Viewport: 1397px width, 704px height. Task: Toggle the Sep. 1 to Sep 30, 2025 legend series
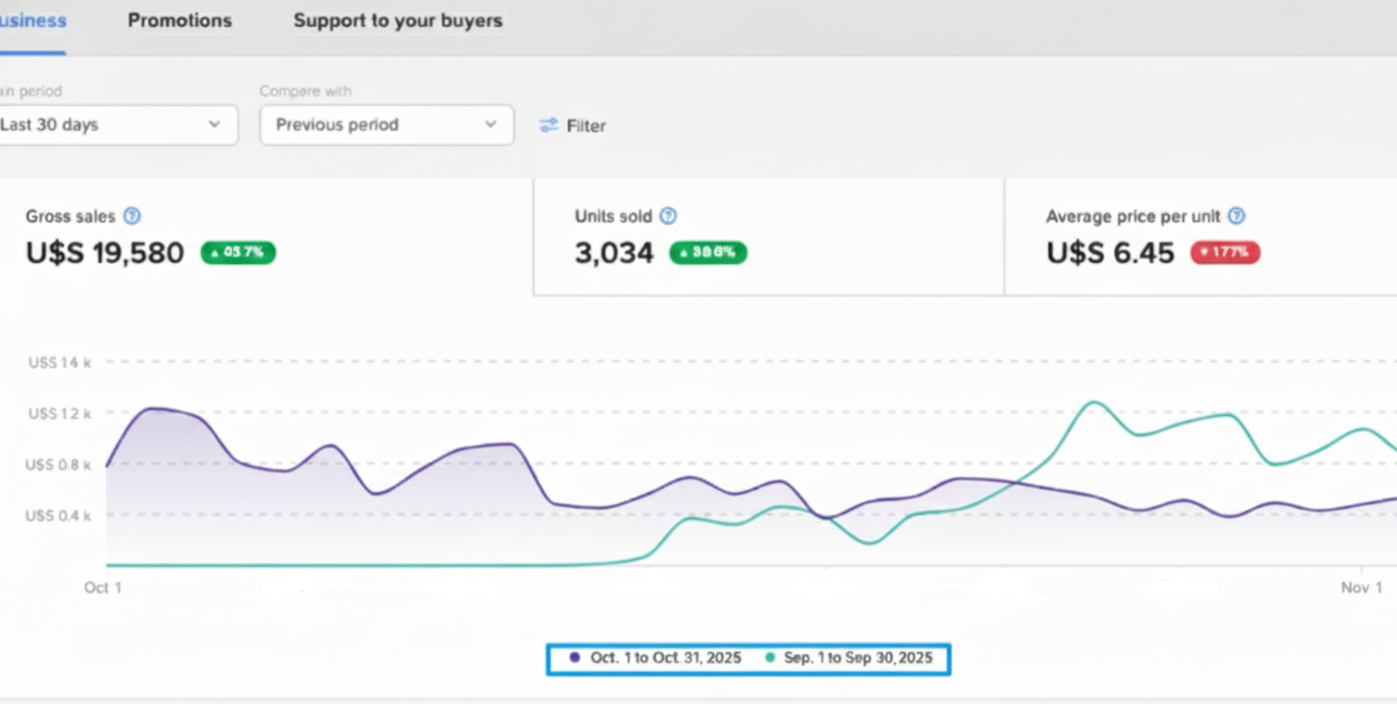(849, 658)
